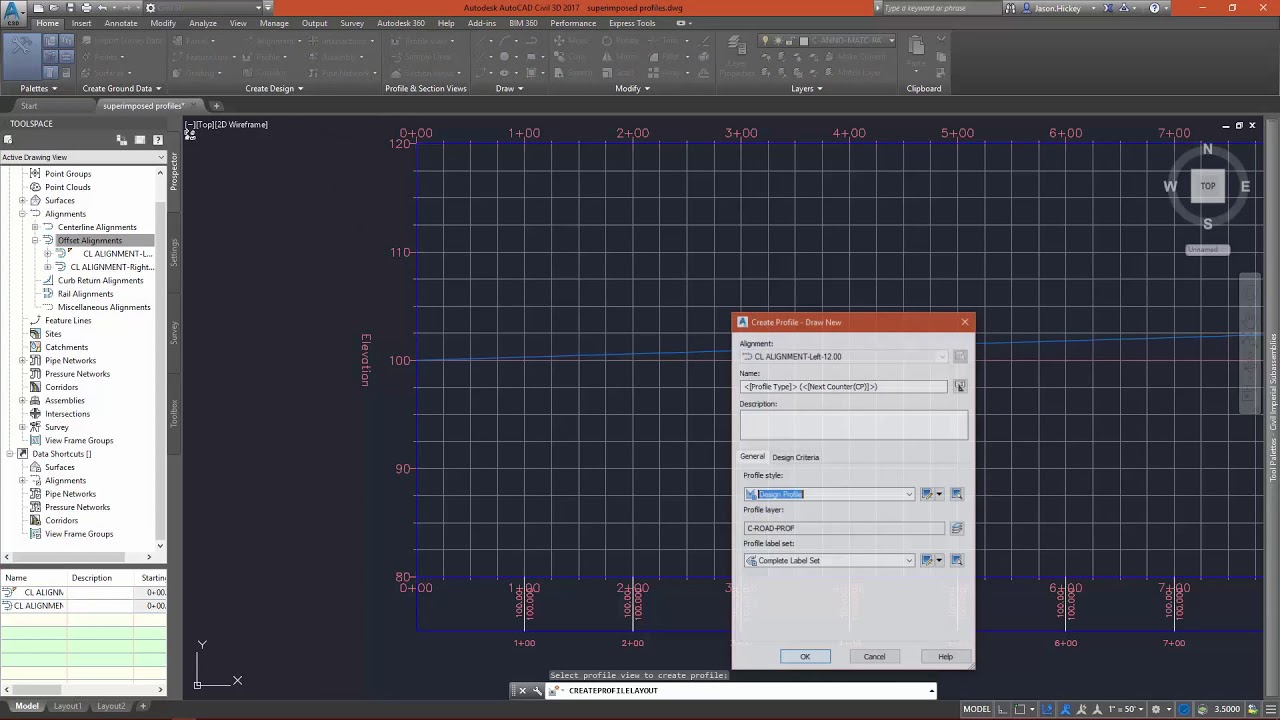Viewport: 1280px width, 720px height.
Task: Select Rail Alignments in tree
Action: [x=85, y=294]
